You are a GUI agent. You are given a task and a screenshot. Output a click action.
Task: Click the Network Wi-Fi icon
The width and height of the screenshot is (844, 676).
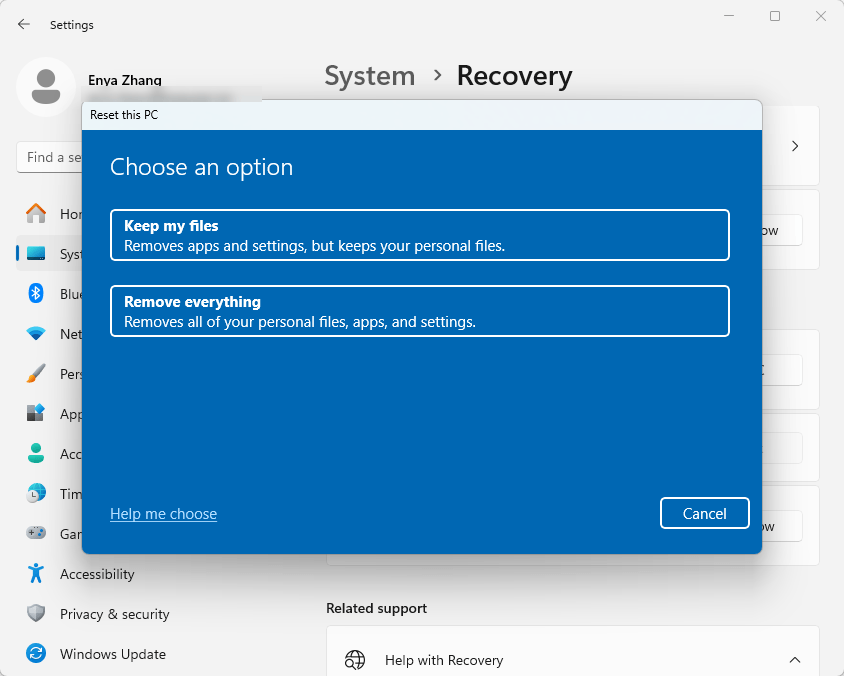(36, 333)
